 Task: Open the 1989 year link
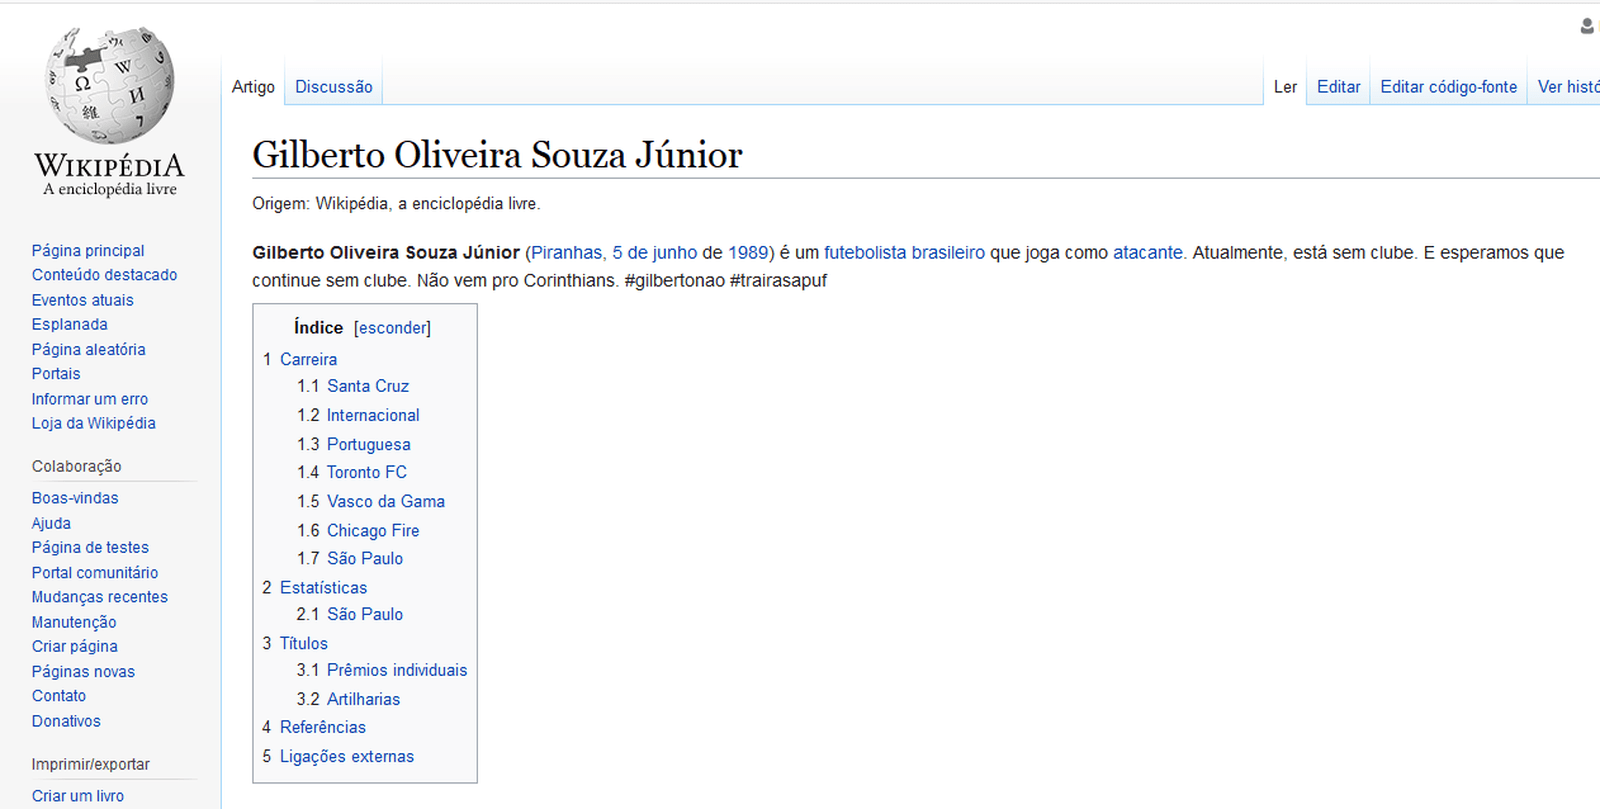pos(748,253)
